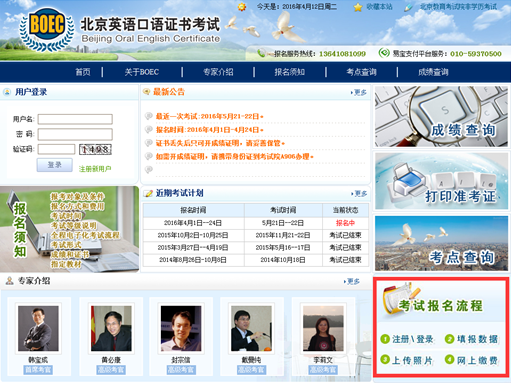Focus the 用户名 input field

click(x=75, y=119)
